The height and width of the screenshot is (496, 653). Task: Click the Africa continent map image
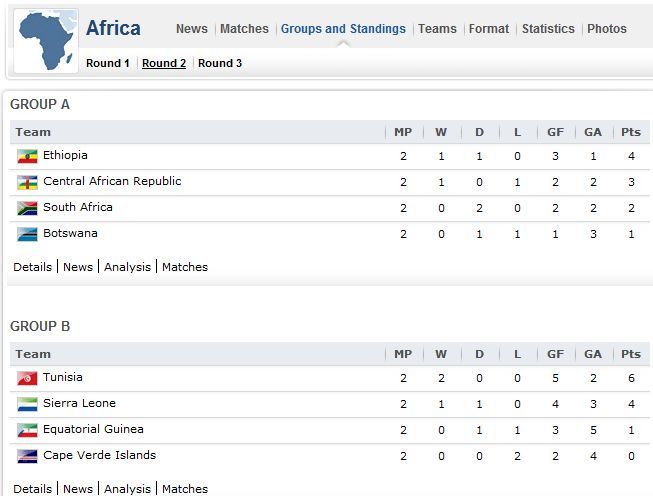coord(46,41)
